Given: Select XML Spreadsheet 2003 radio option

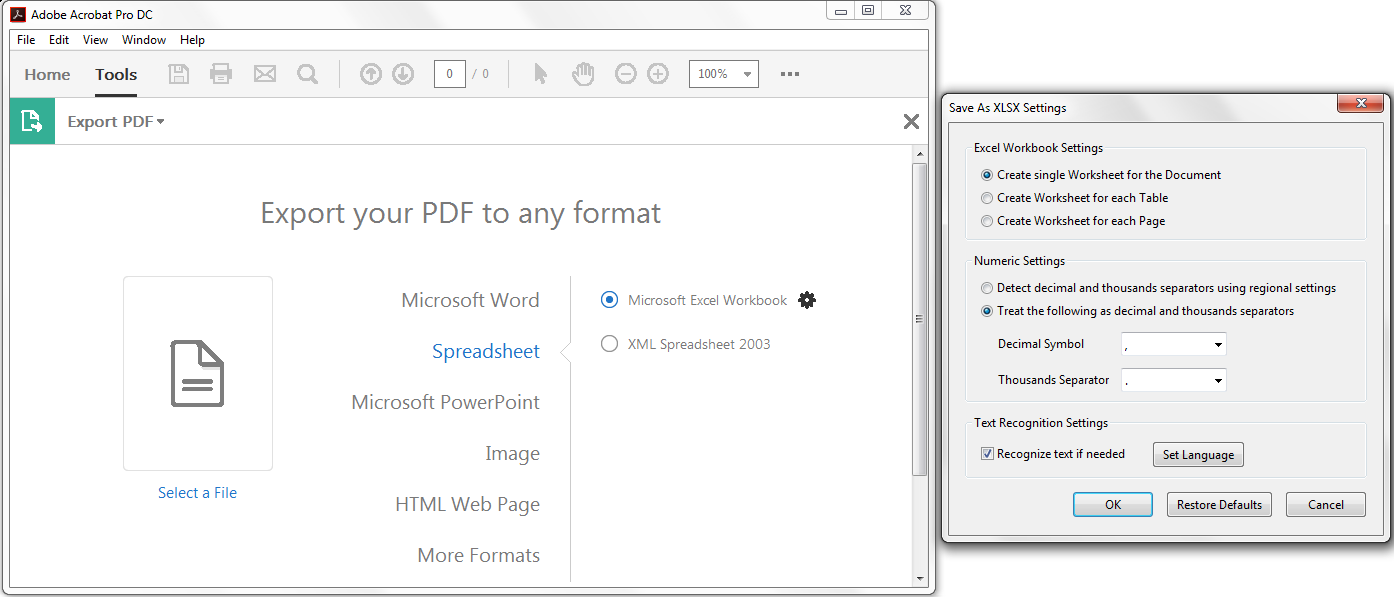Looking at the screenshot, I should pyautogui.click(x=609, y=344).
